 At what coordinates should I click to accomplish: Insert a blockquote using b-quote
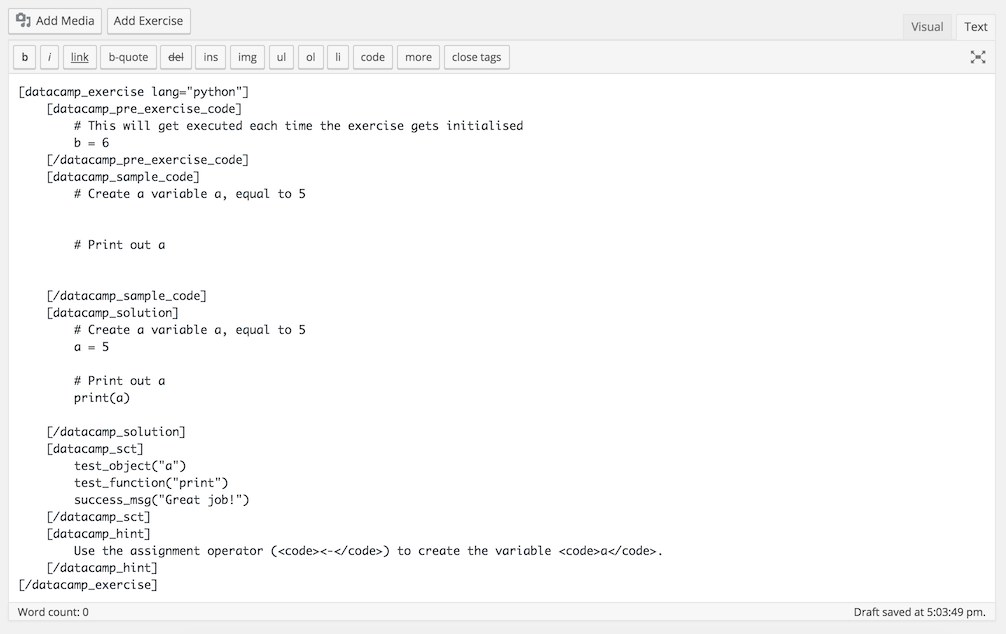click(128, 57)
